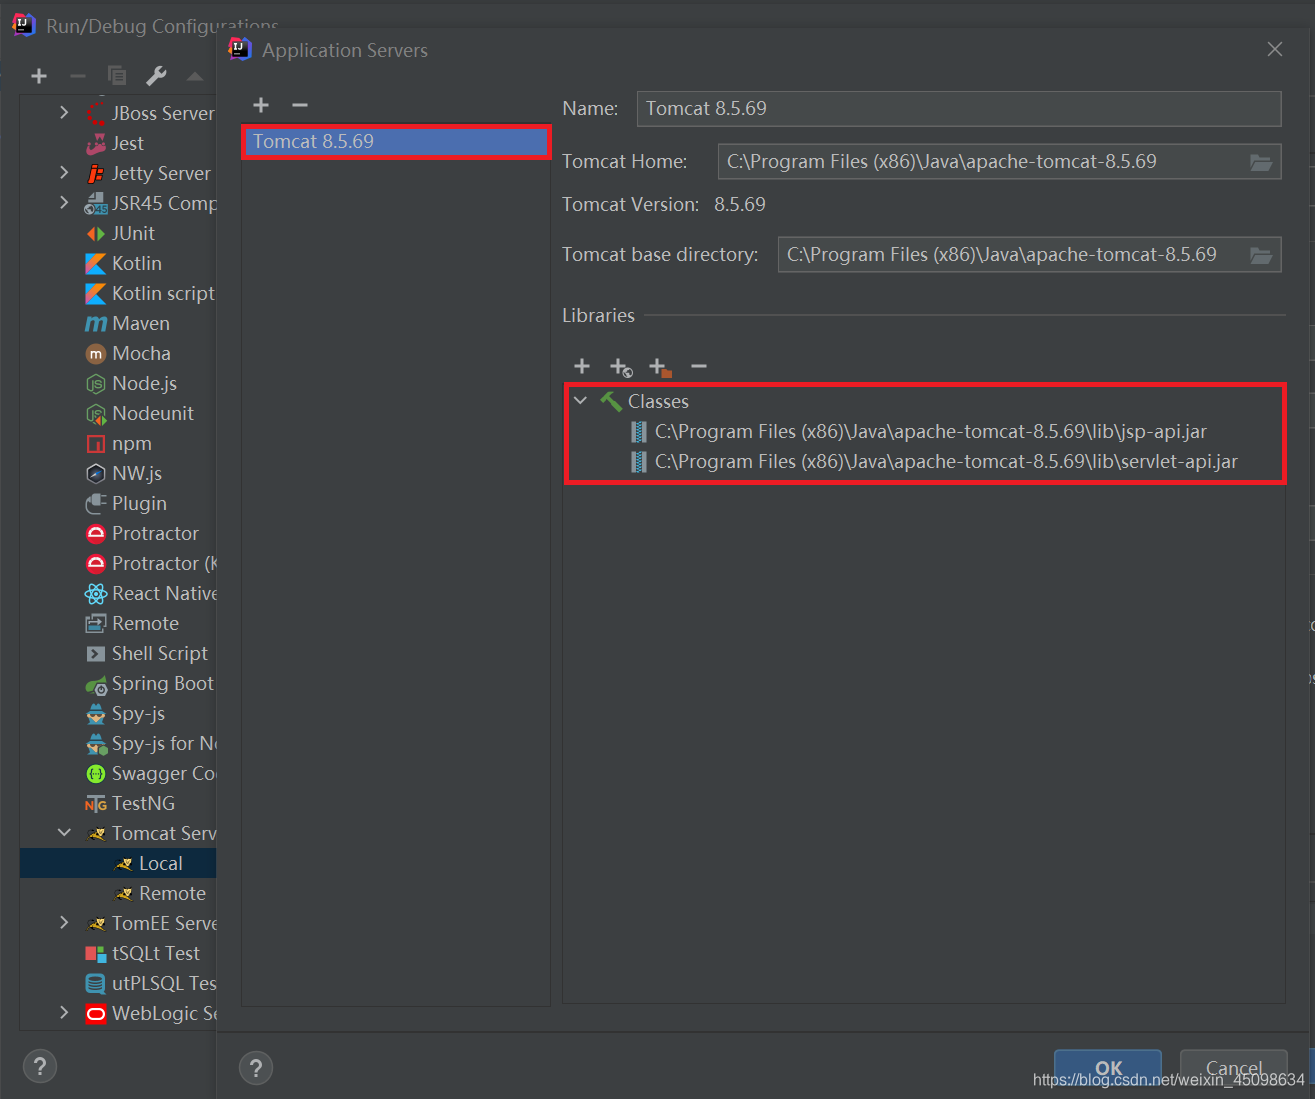Browse for Tomcat Home folder
The image size is (1315, 1099).
(x=1261, y=162)
